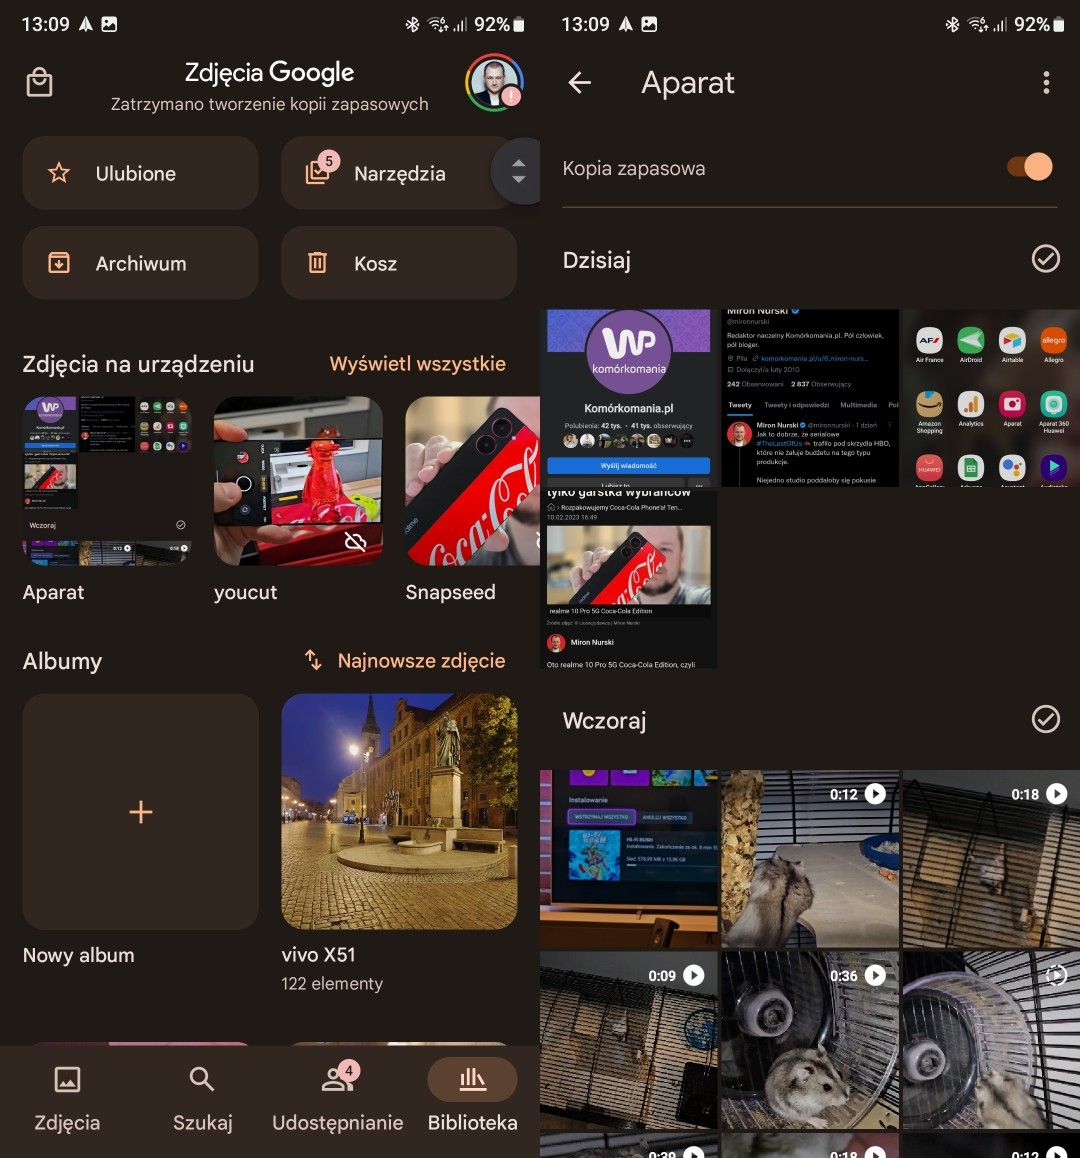The image size is (1080, 1158).
Task: Play the 0:09 cage video
Action: click(629, 1040)
